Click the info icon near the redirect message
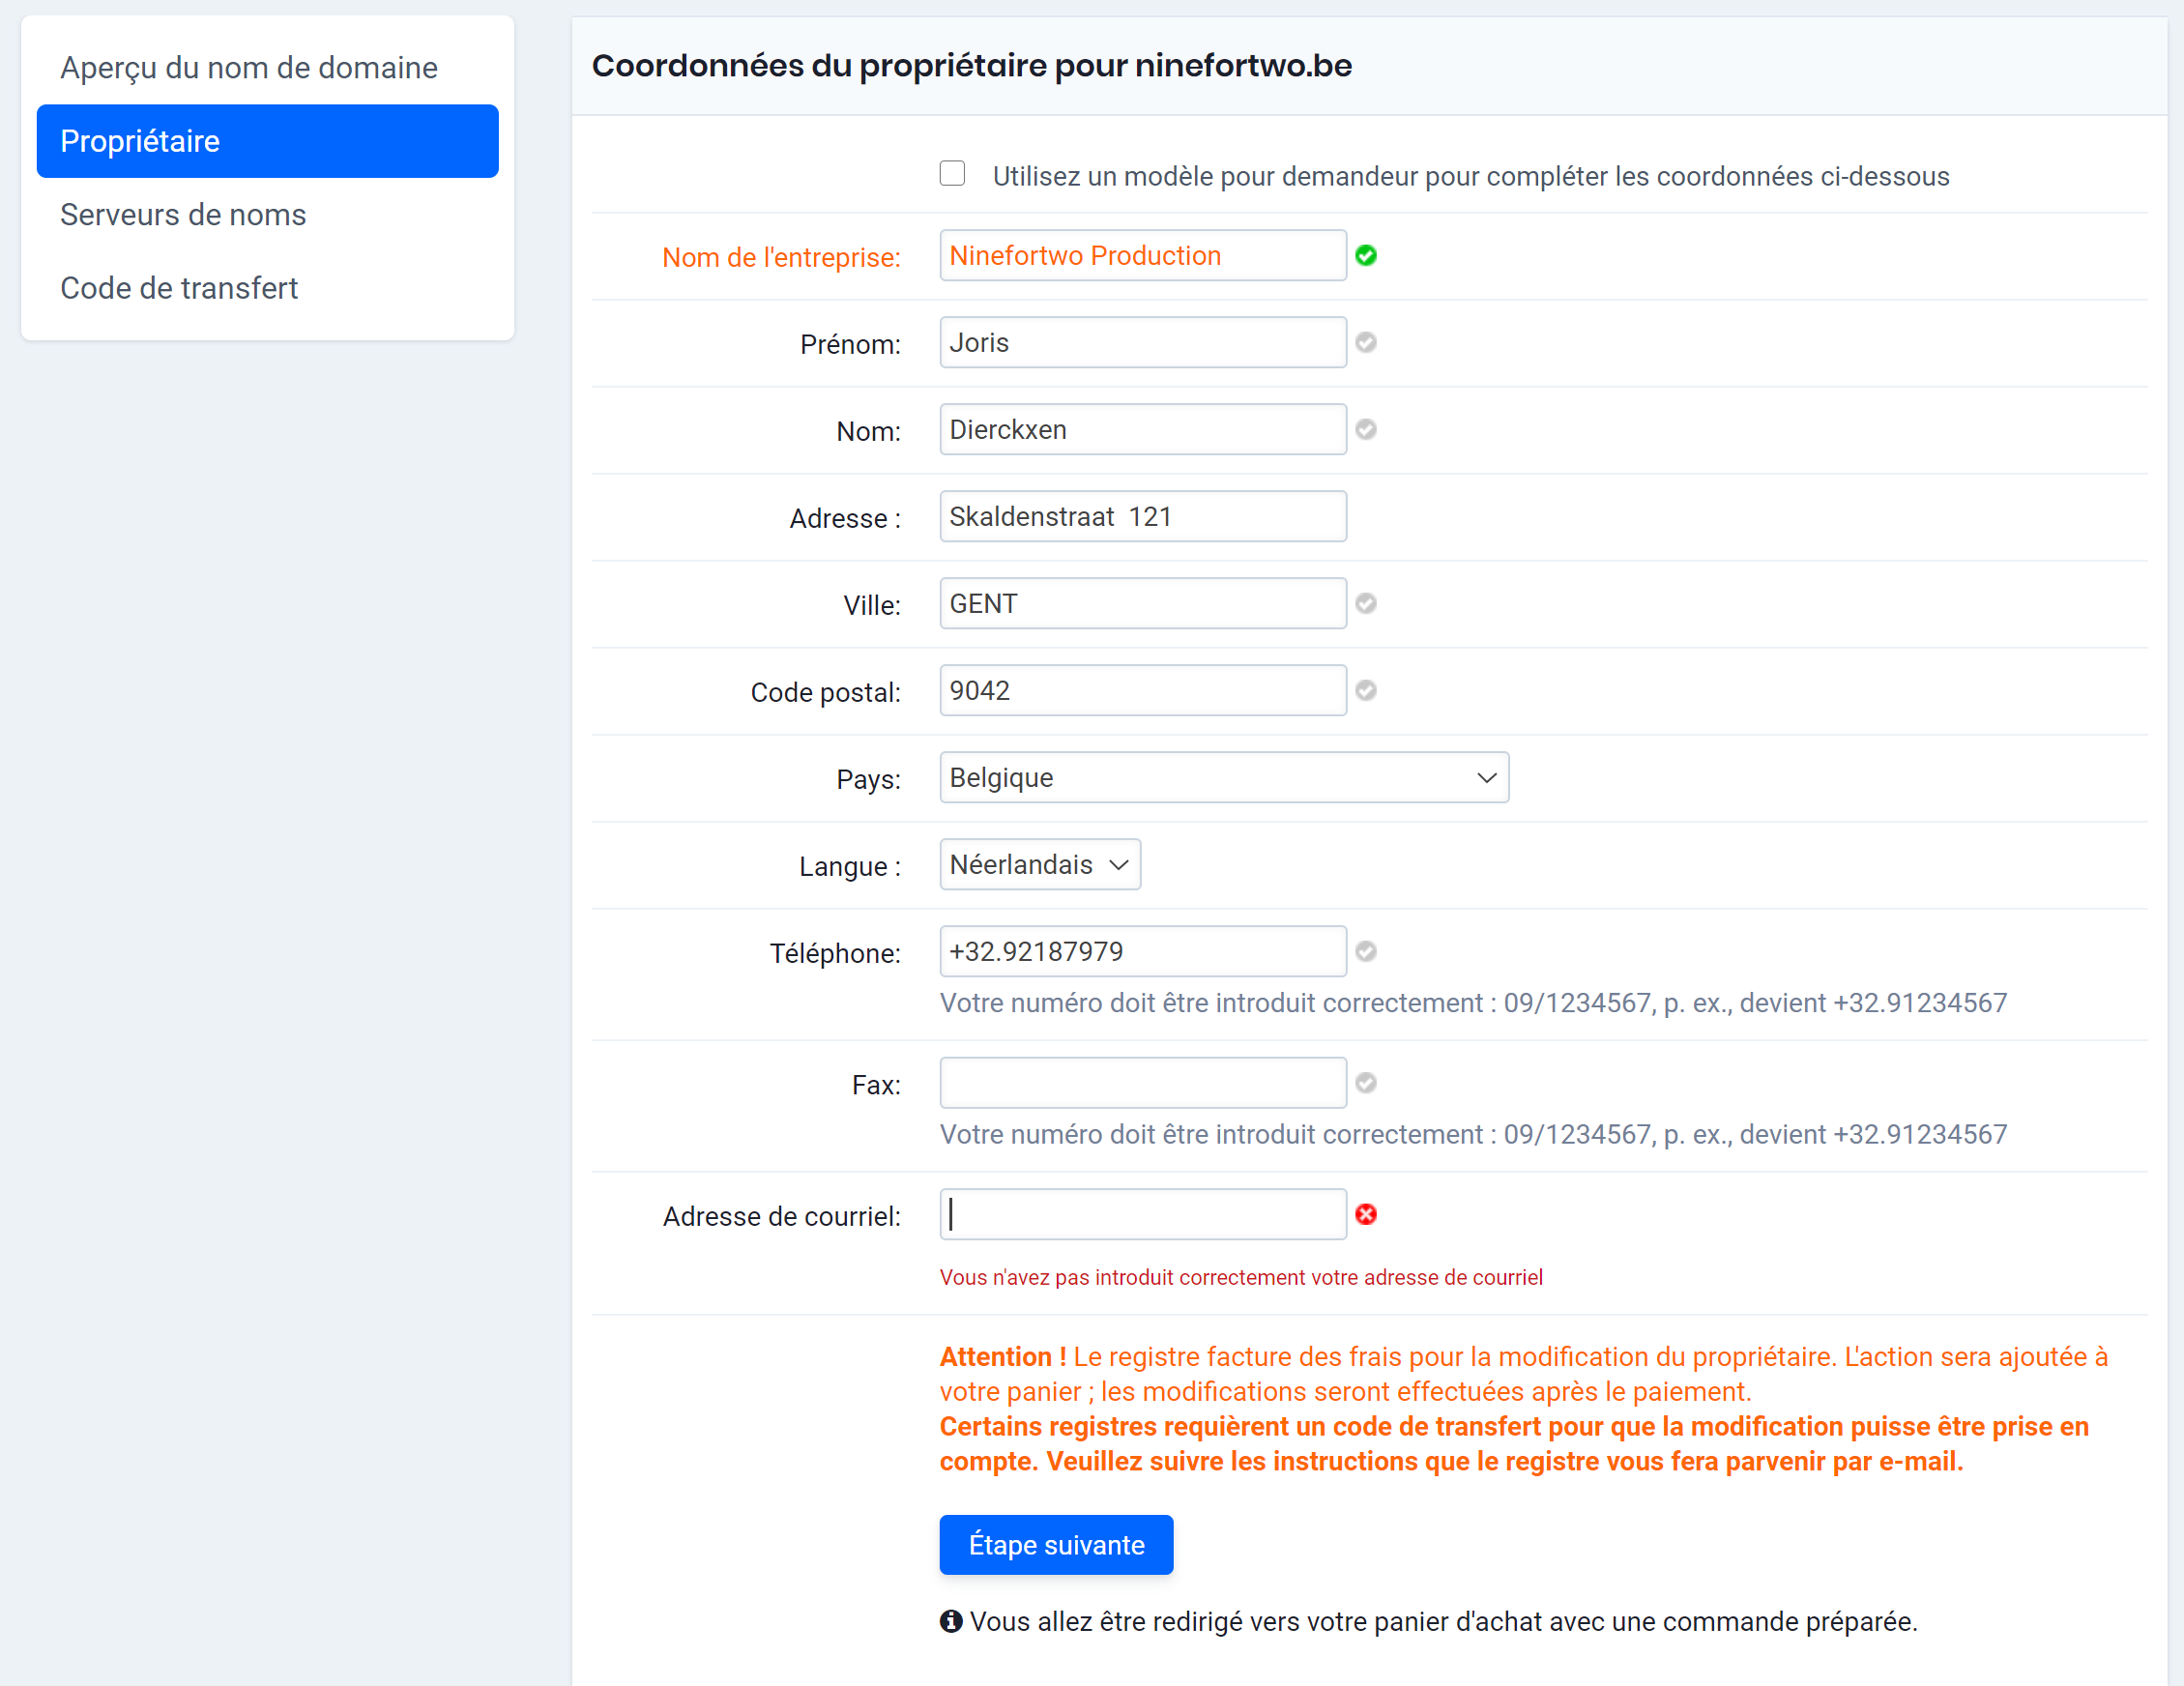Image resolution: width=2184 pixels, height=1686 pixels. (x=950, y=1621)
